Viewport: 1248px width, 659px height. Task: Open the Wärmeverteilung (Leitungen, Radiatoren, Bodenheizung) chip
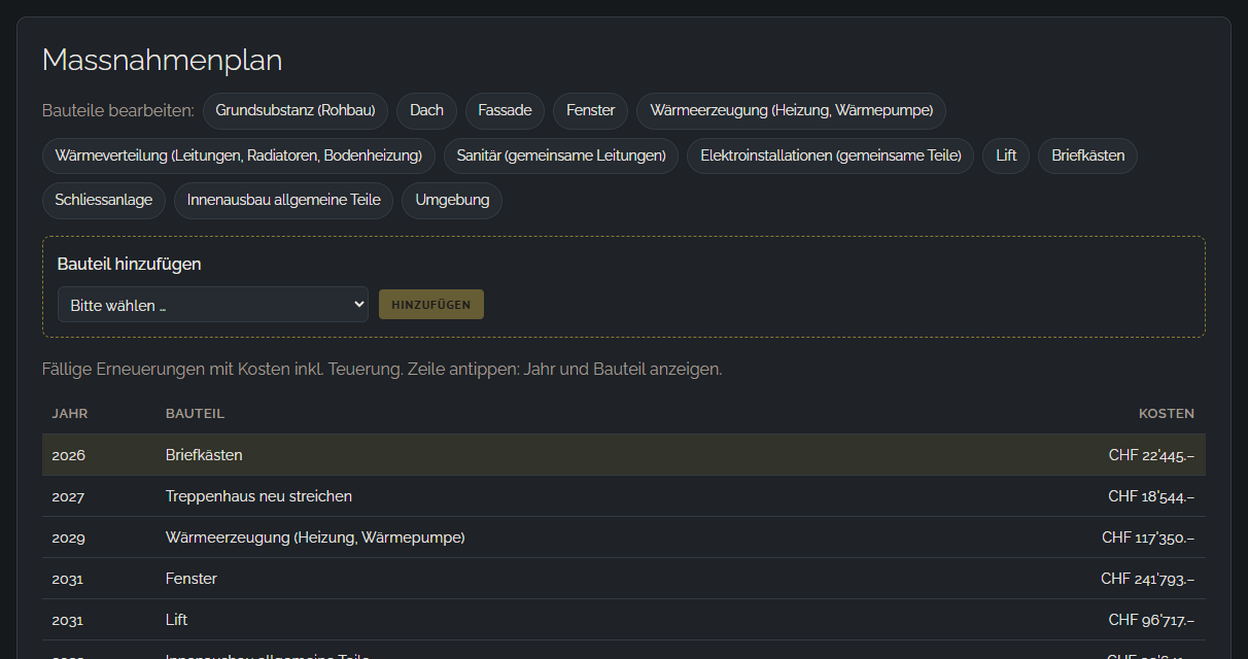point(239,156)
